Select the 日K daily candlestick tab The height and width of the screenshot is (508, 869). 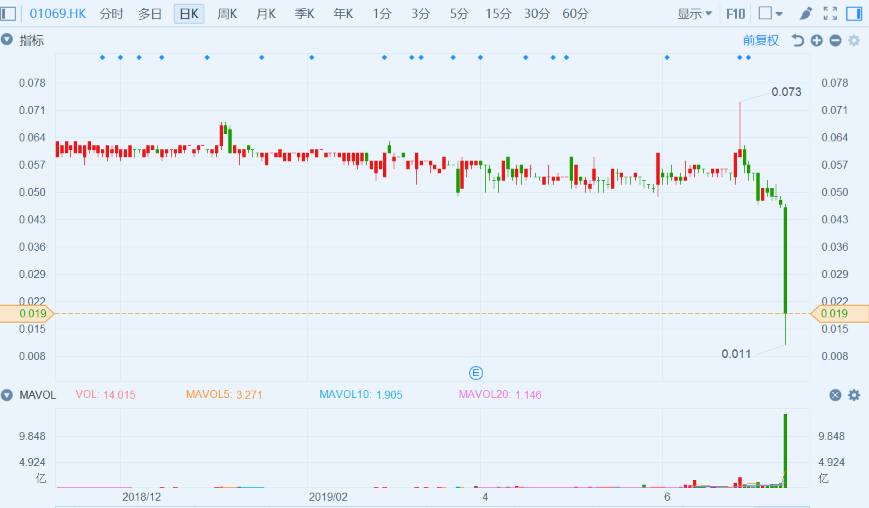(189, 13)
